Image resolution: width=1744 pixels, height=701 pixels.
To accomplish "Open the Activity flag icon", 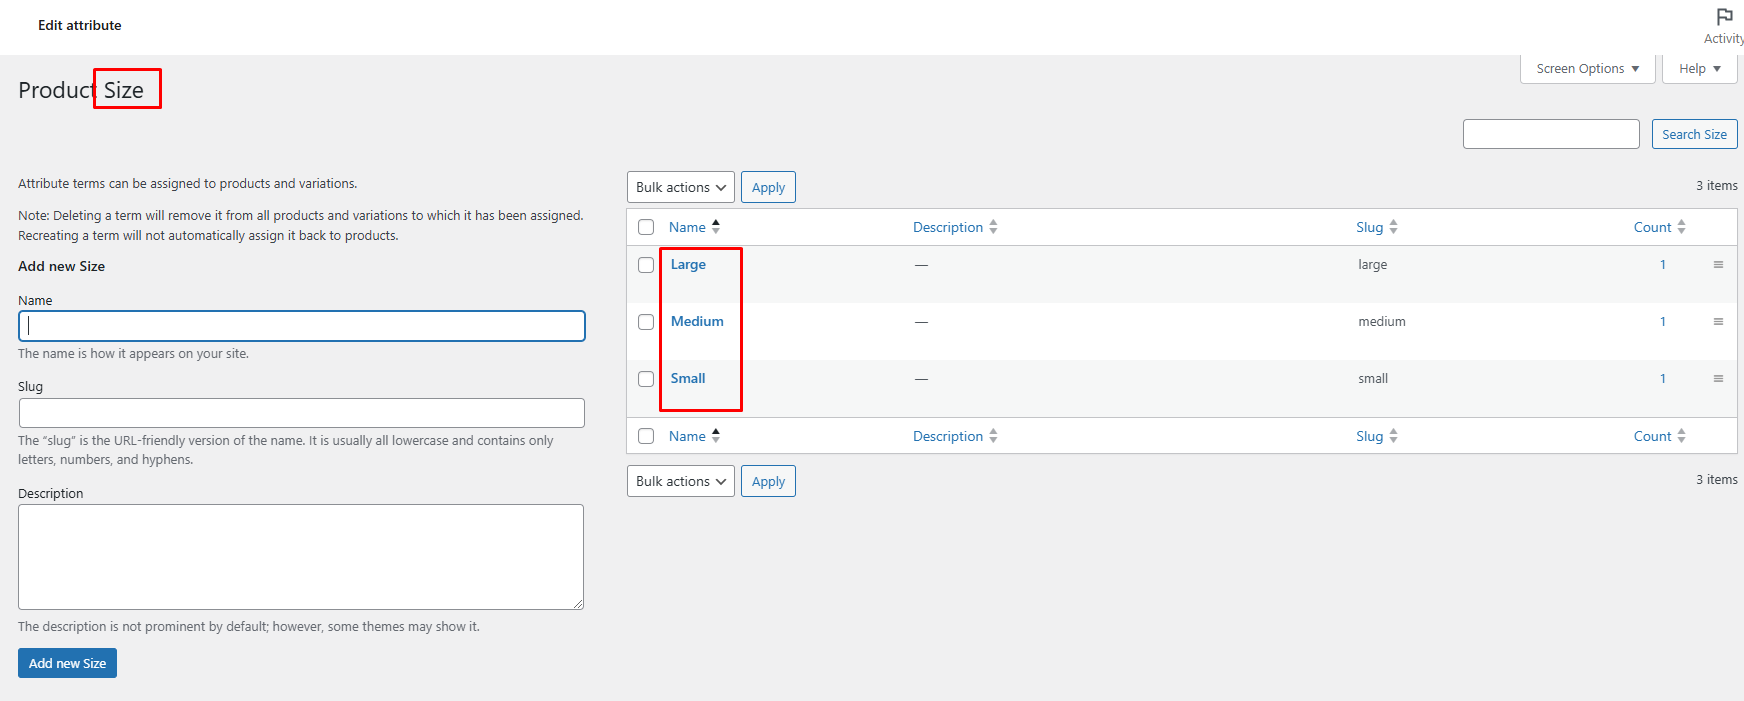I will coord(1724,18).
